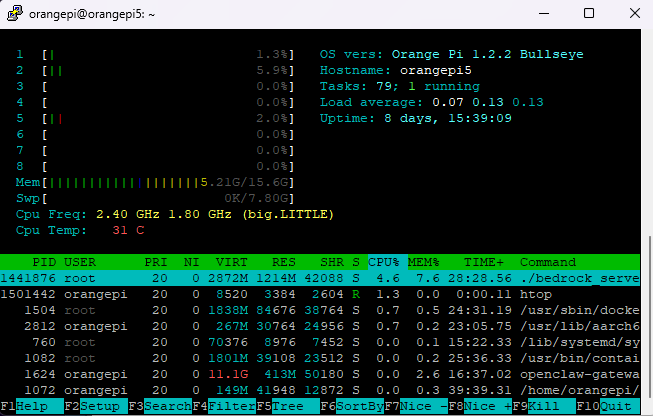Sort by the CPU% column header
The width and height of the screenshot is (653, 416).
[383, 262]
